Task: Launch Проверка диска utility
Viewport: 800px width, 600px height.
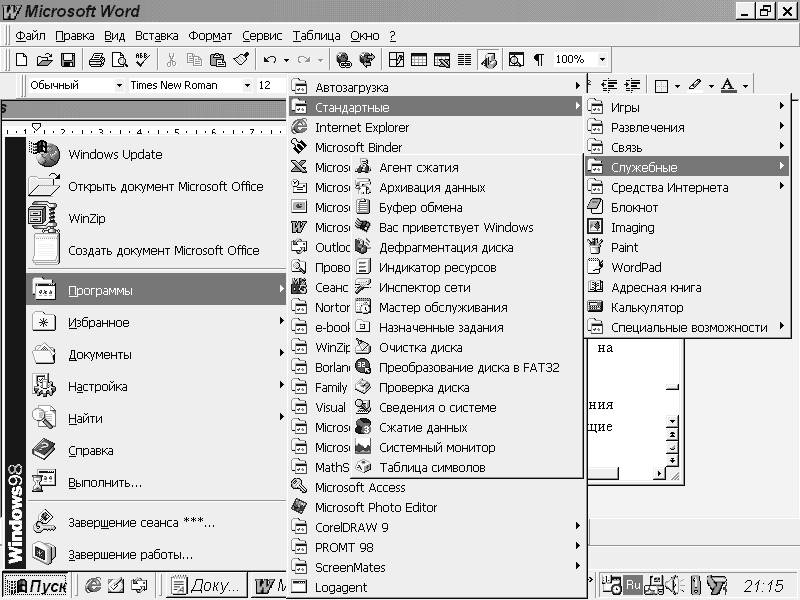Action: tap(467, 387)
